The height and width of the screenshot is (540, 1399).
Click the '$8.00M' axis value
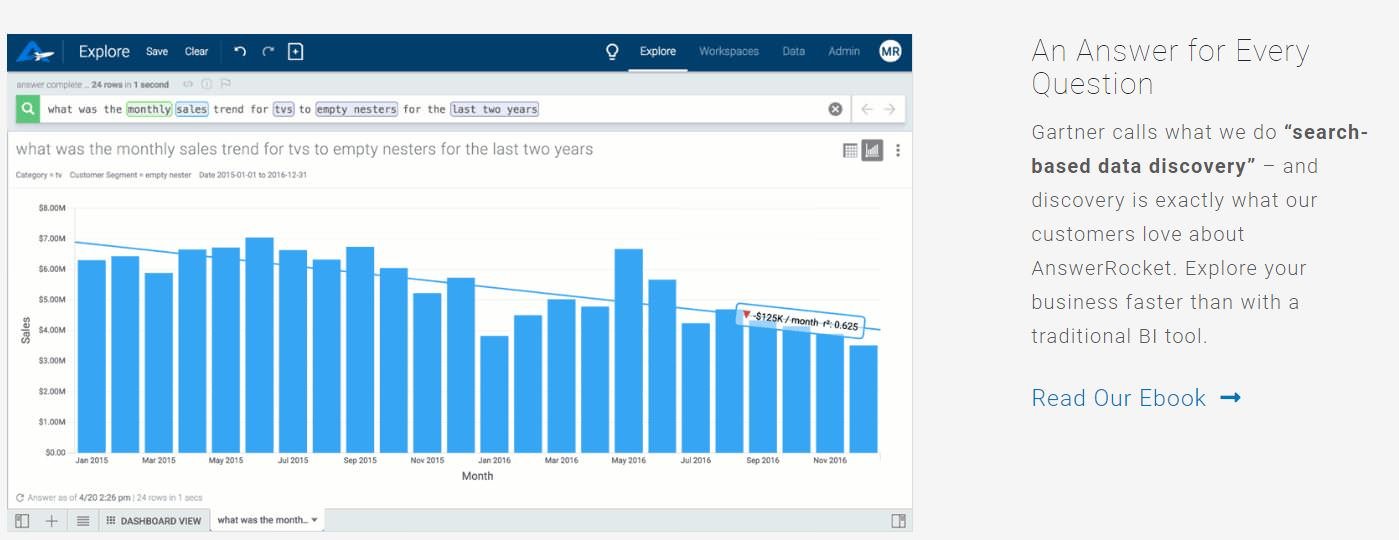pos(51,208)
